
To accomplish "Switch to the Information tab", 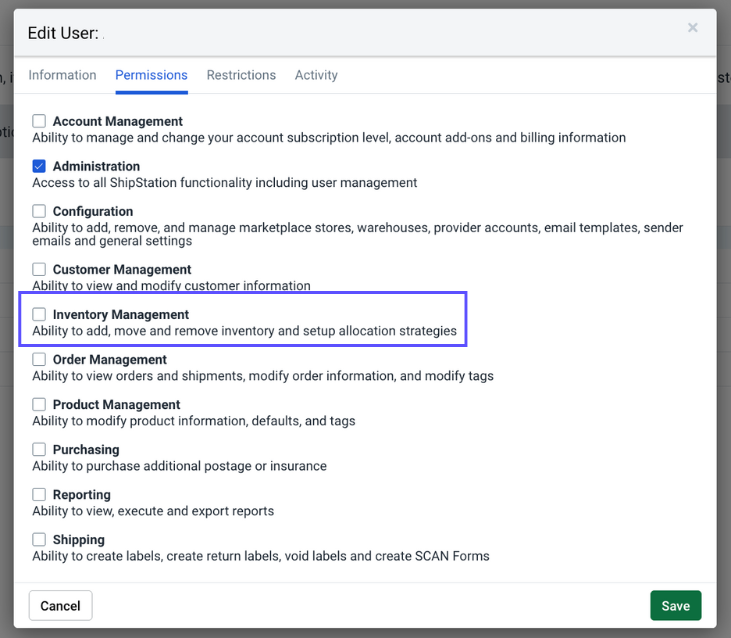I will click(62, 75).
